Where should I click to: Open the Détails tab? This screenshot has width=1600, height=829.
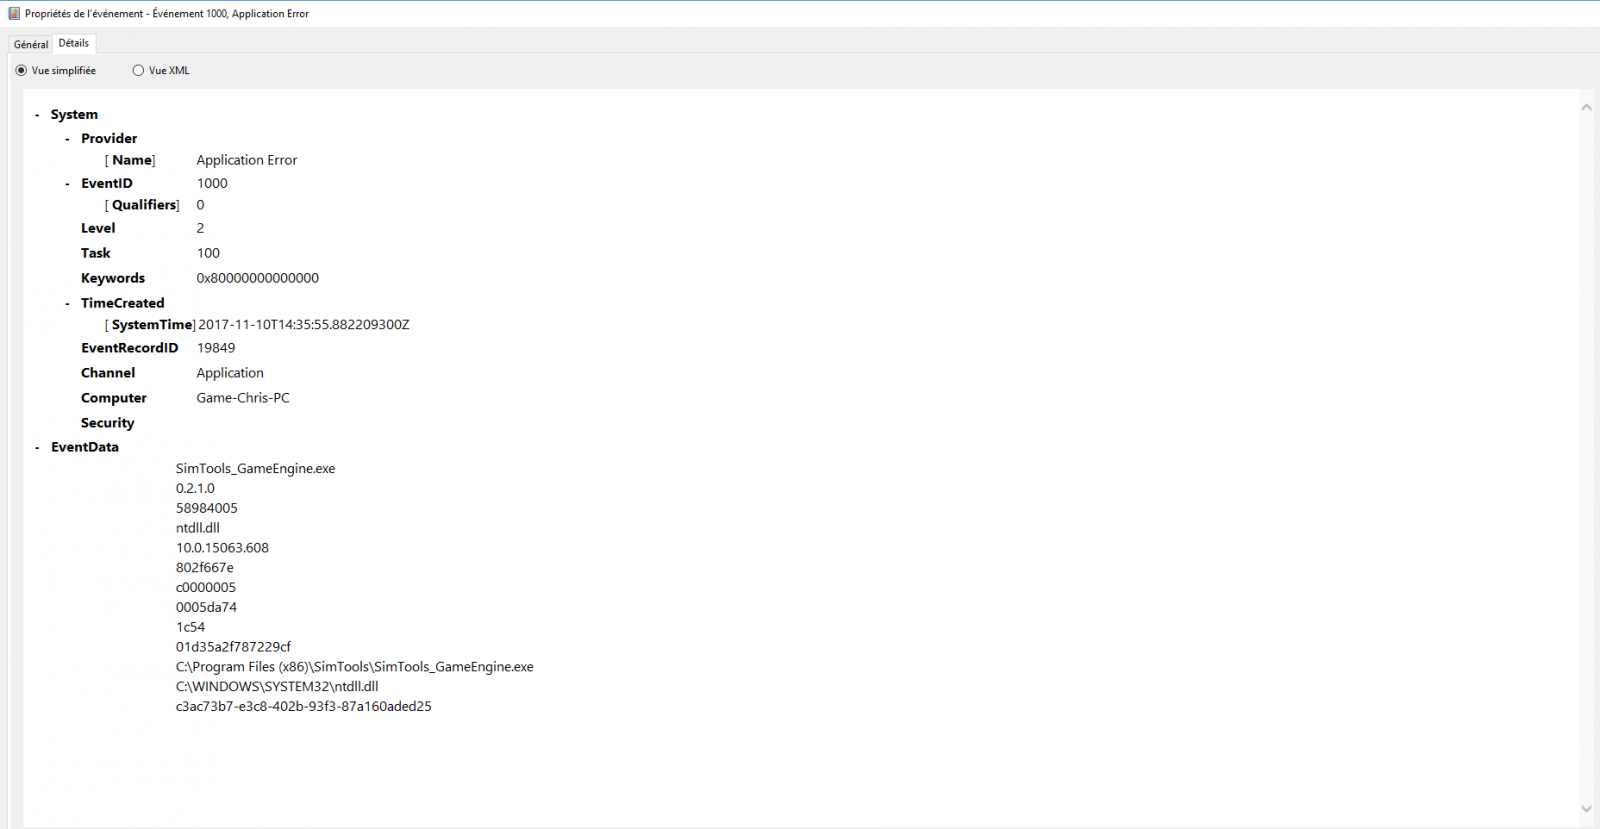(74, 43)
